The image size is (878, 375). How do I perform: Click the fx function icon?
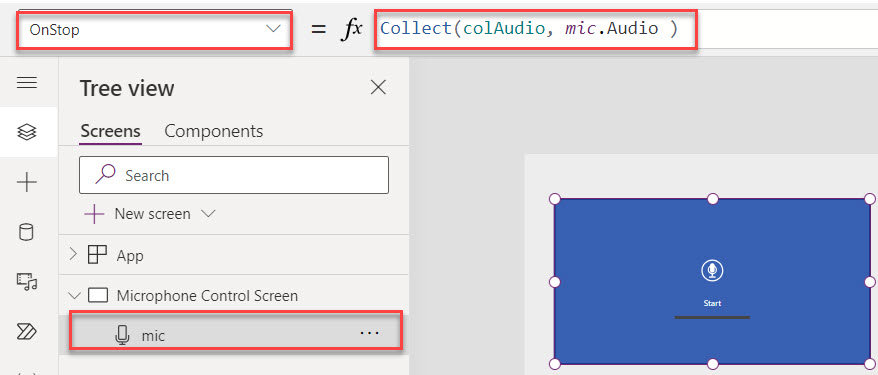tap(353, 30)
